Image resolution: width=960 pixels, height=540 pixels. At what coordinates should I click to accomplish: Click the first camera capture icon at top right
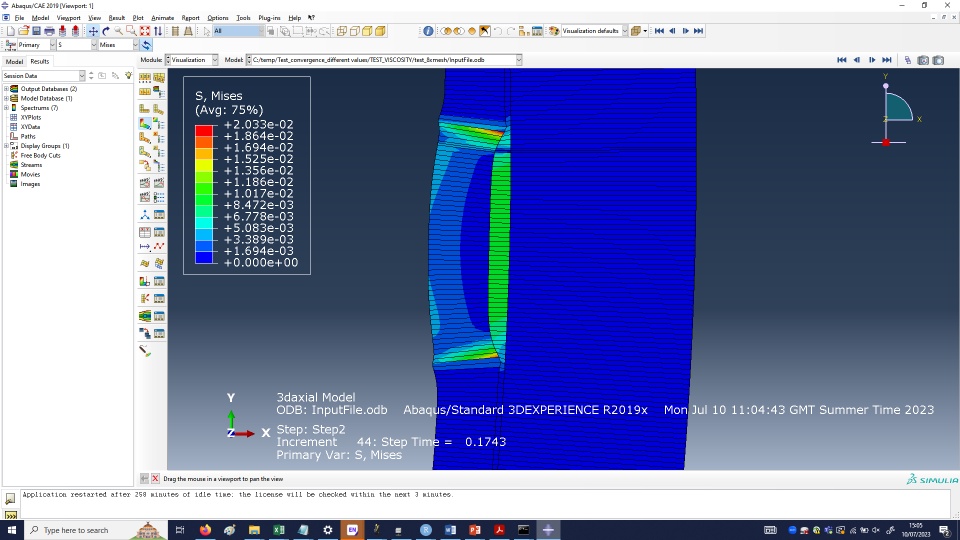coord(923,60)
